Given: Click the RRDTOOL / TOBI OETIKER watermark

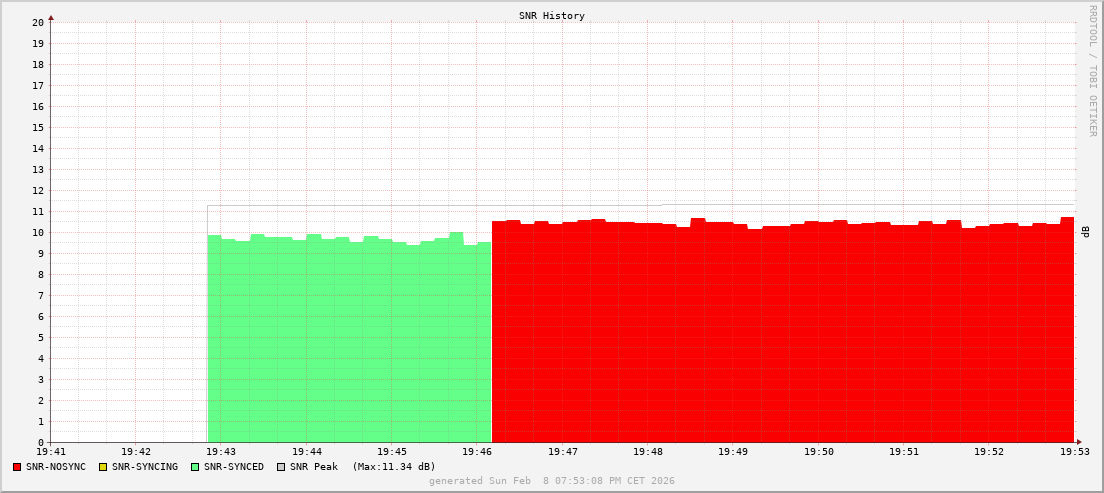Looking at the screenshot, I should tap(1092, 70).
